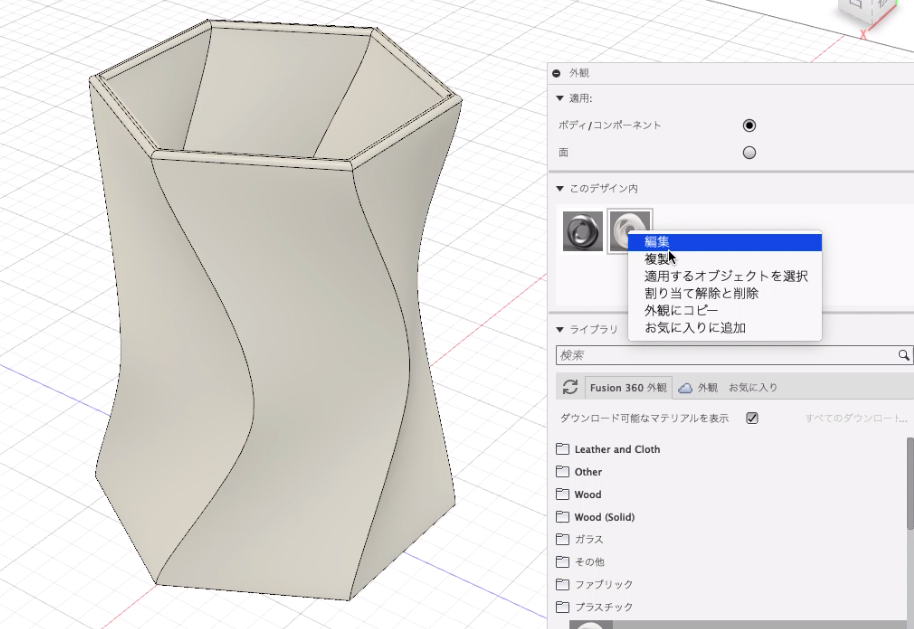
Task: Click the library refresh icon
Action: pyautogui.click(x=570, y=387)
